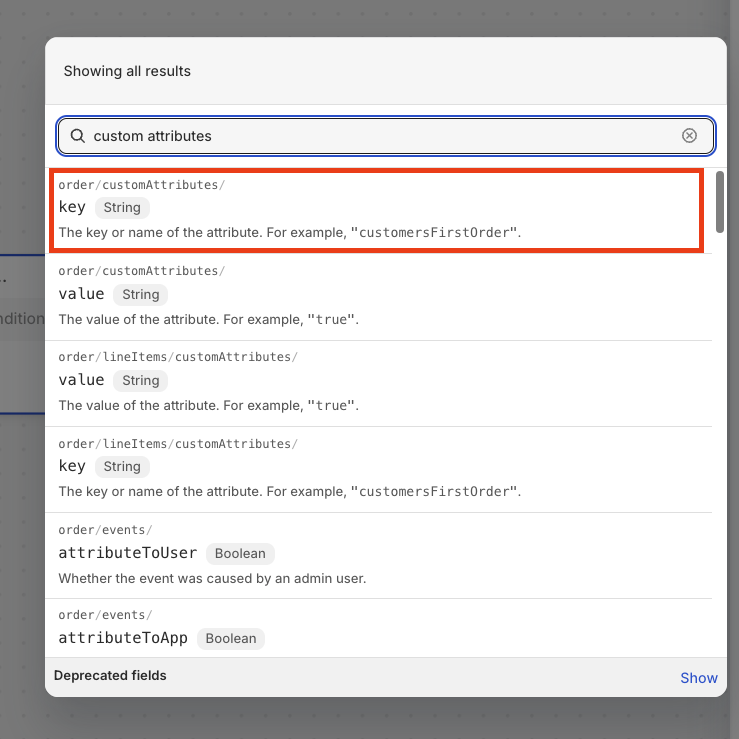Click the results list scrollbar
The height and width of the screenshot is (739, 739).
tap(720, 202)
